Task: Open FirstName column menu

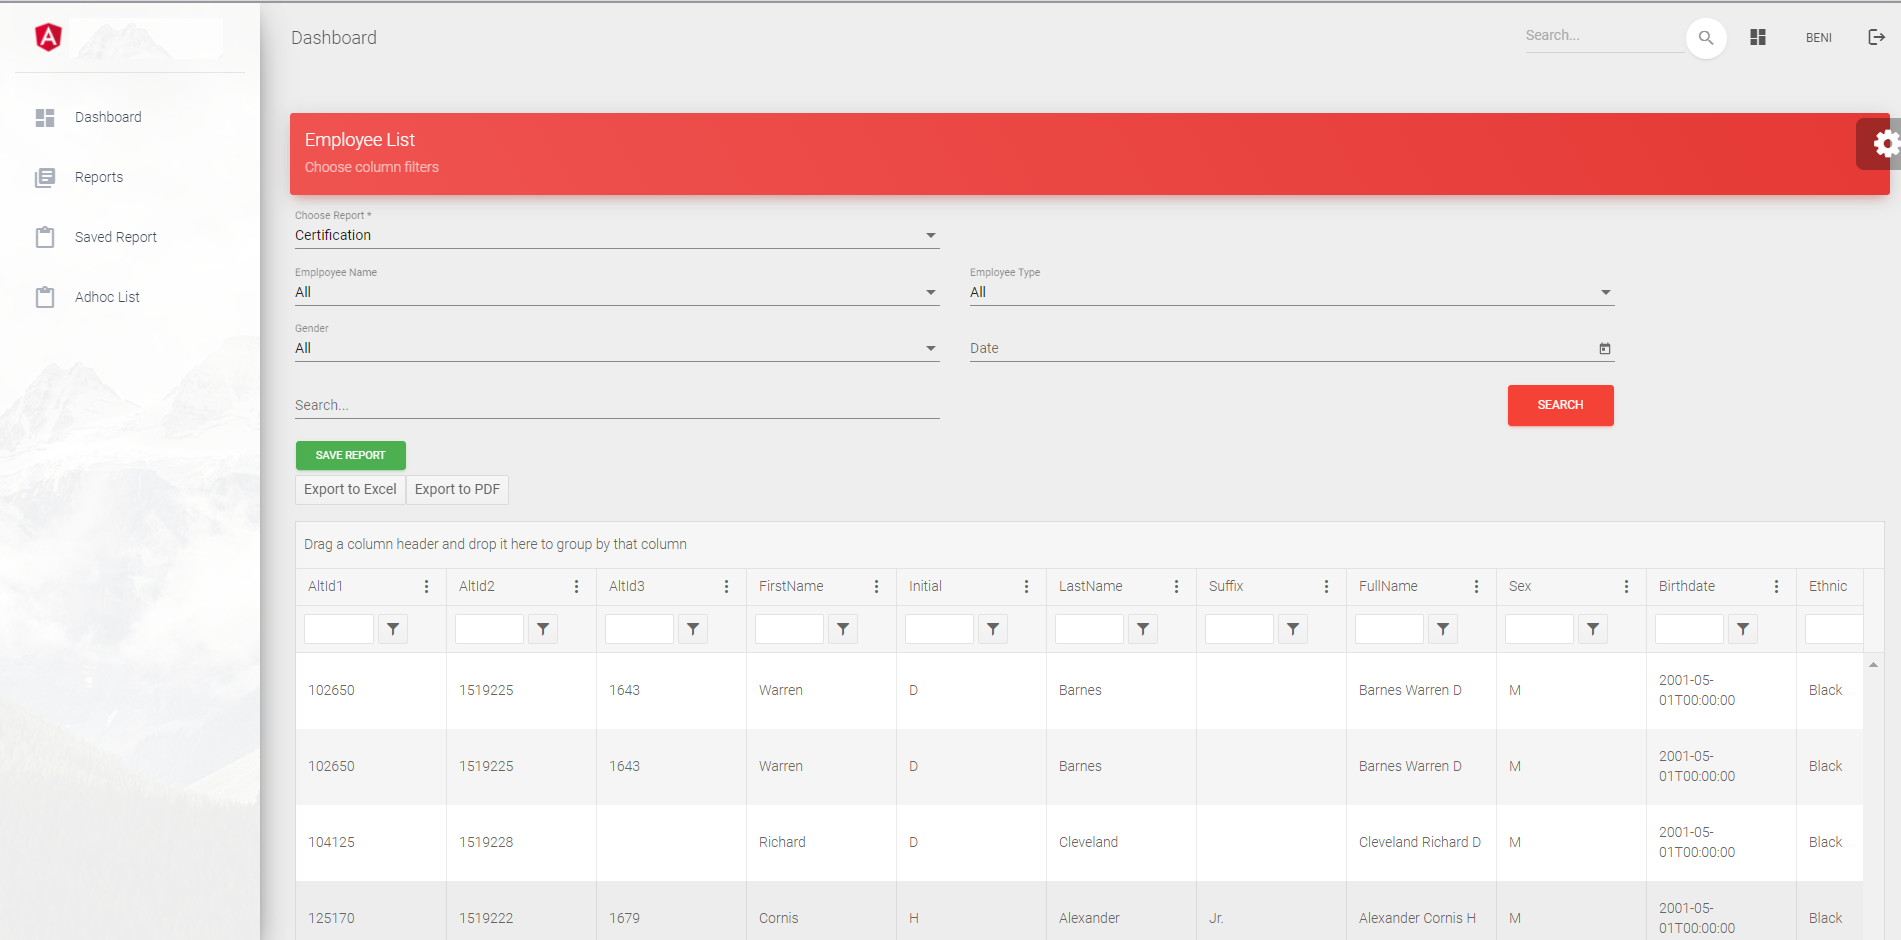Action: click(x=876, y=587)
